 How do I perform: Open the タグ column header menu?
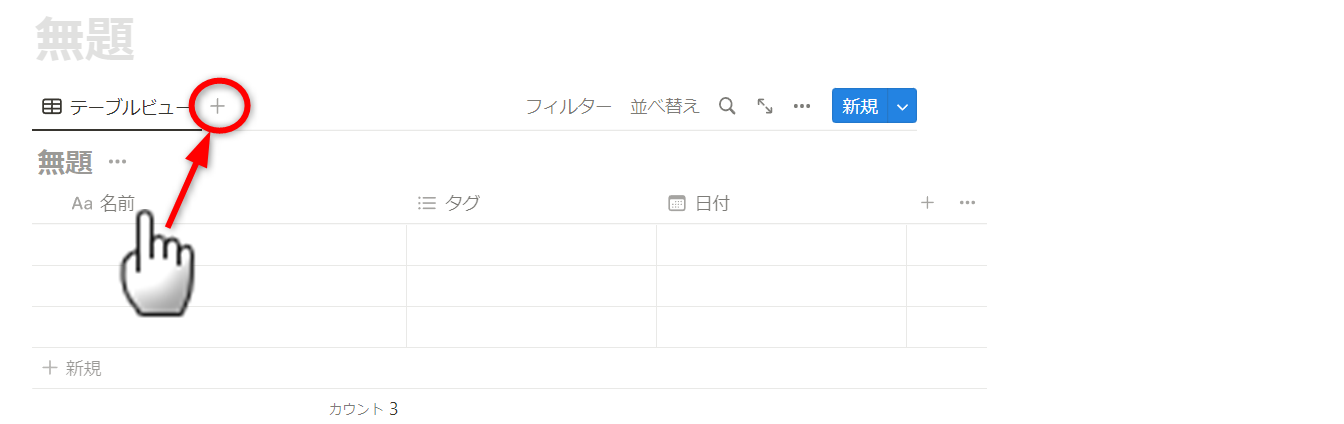462,203
